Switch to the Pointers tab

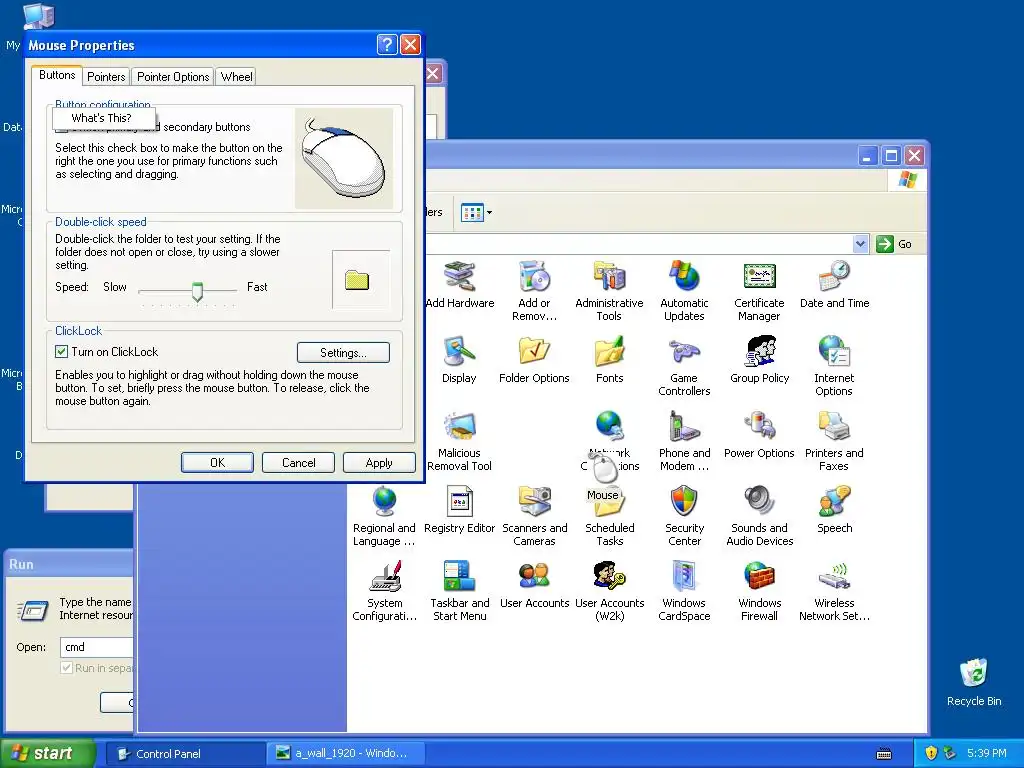(x=106, y=76)
